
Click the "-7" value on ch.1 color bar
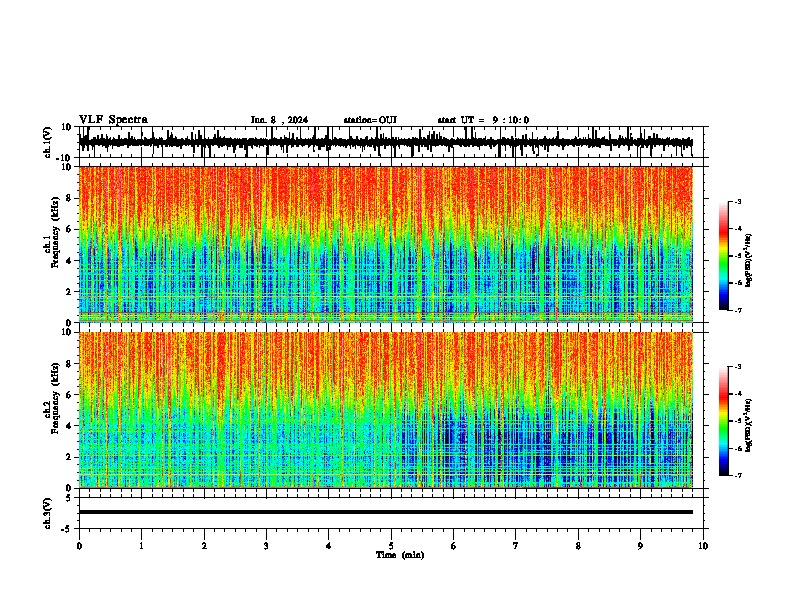coord(737,310)
